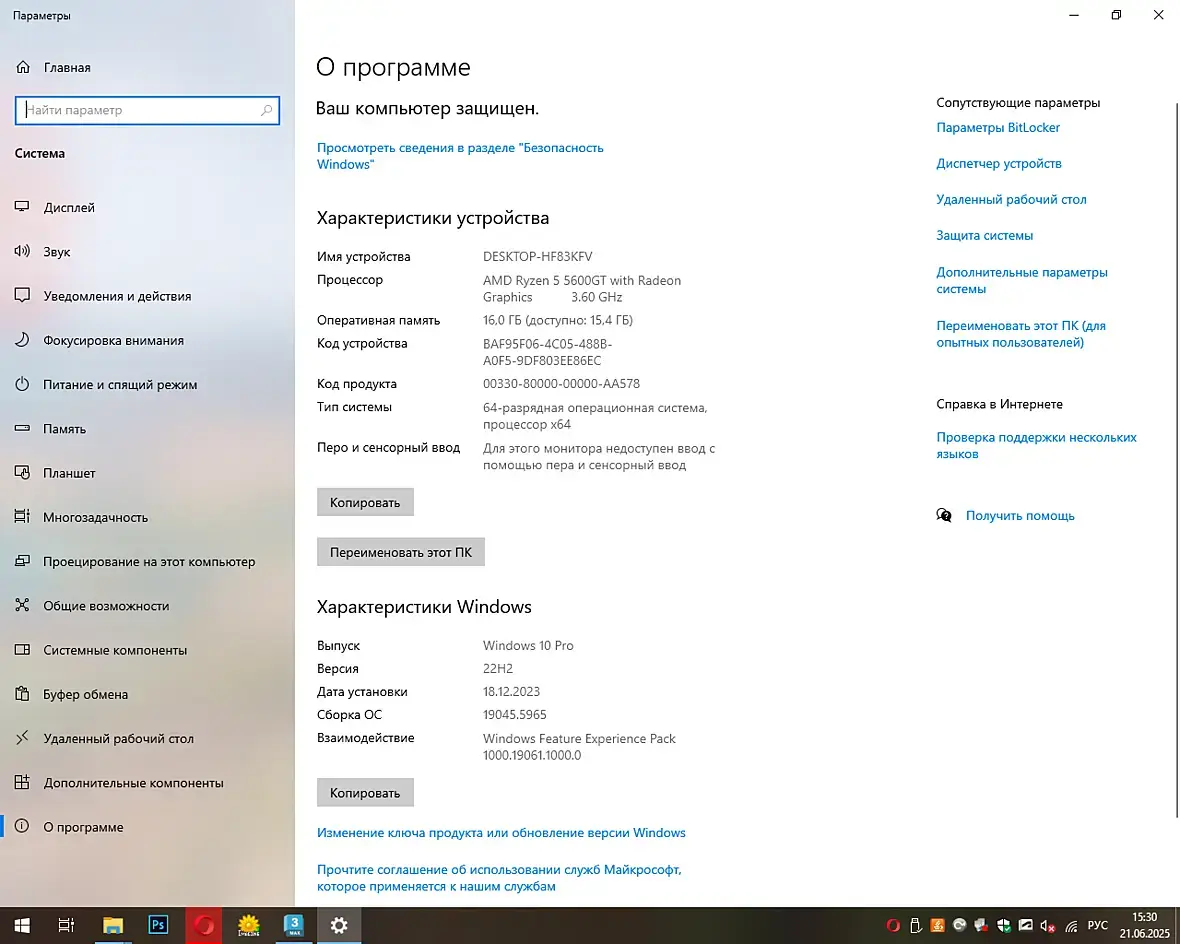Open Буфер обмена settings

(x=71, y=694)
